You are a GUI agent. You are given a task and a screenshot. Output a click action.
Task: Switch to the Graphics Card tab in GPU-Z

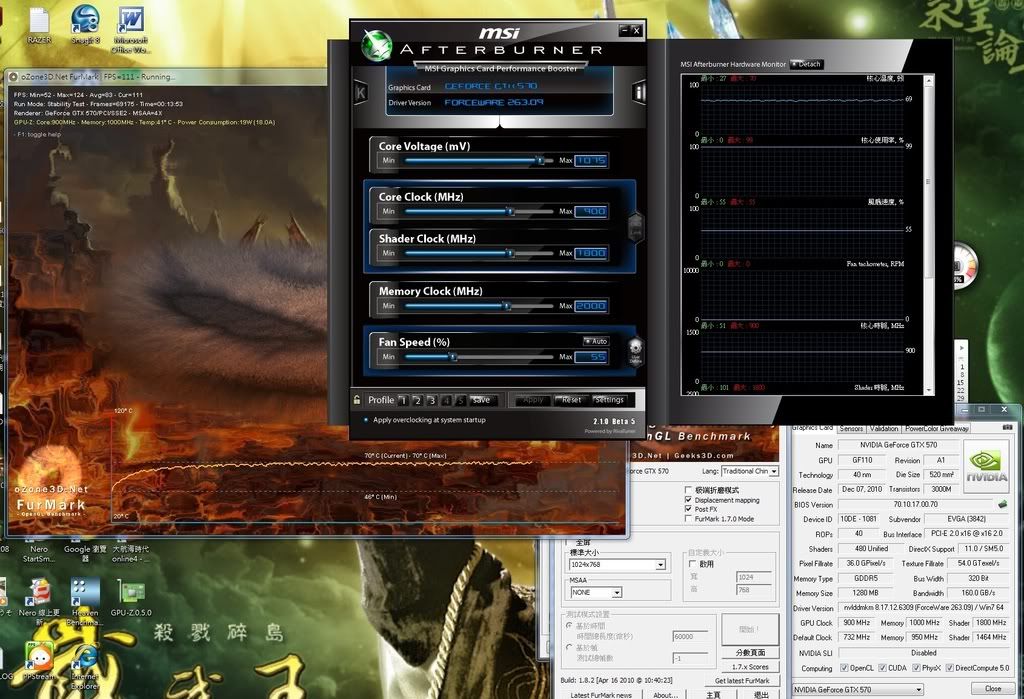(x=812, y=428)
